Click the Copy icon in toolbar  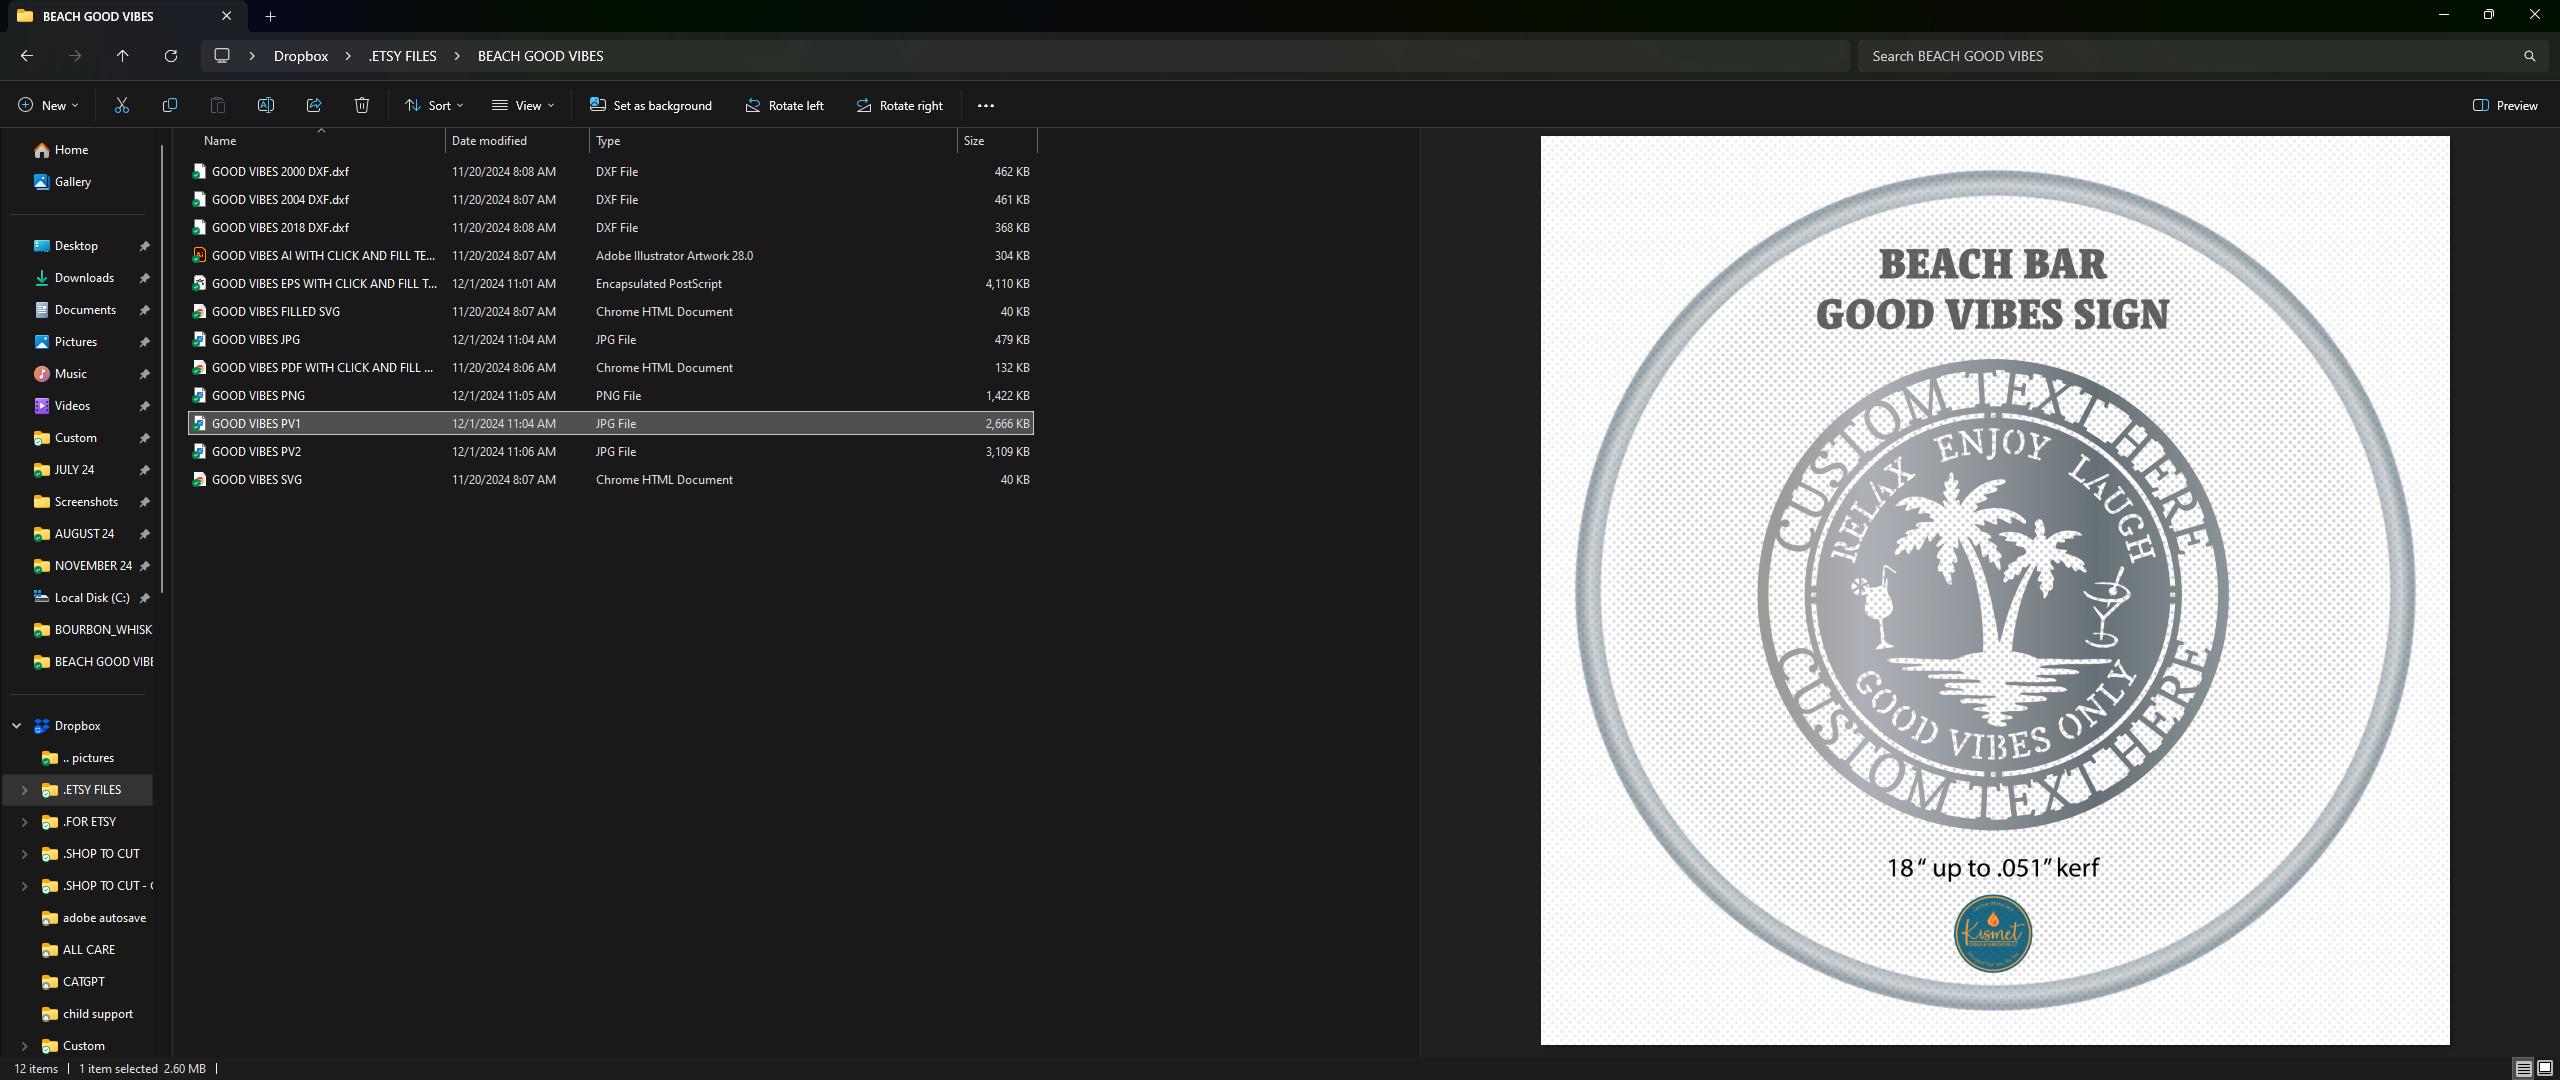tap(170, 105)
